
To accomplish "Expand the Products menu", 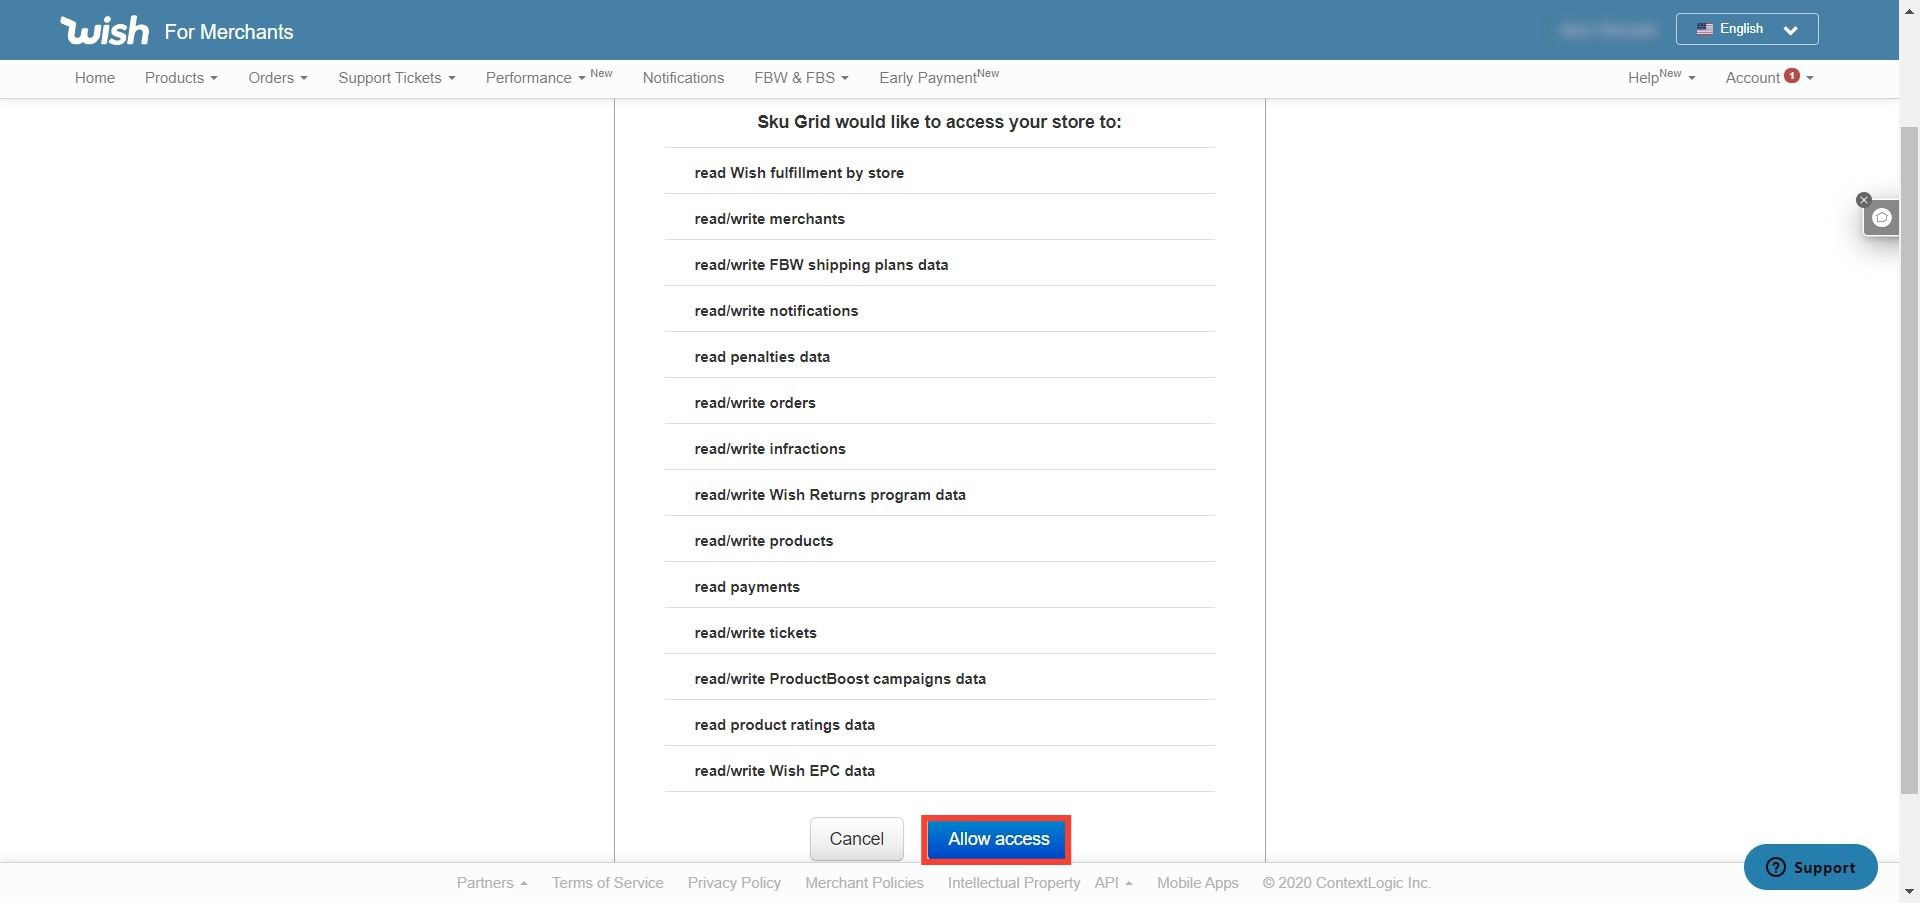I will [x=181, y=78].
